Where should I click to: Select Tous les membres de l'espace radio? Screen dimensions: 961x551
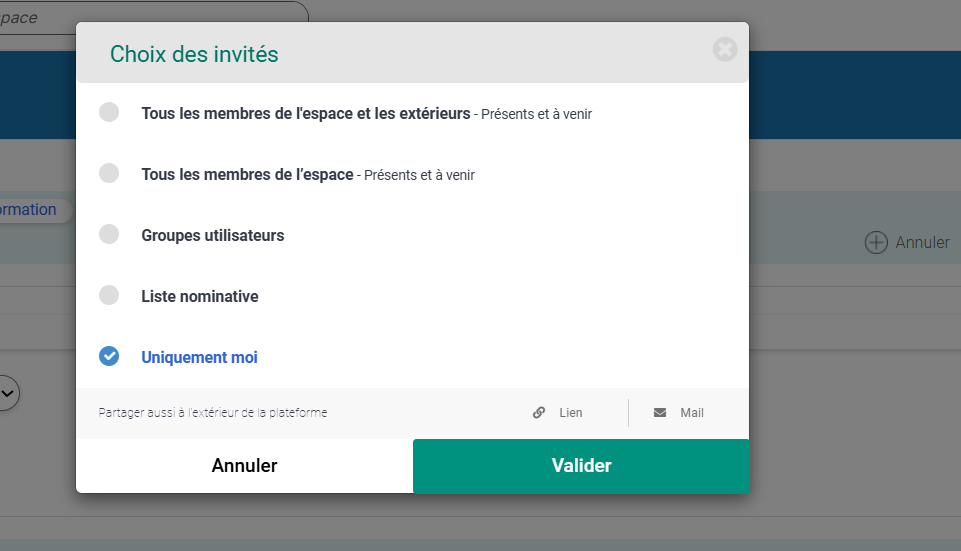click(x=109, y=173)
